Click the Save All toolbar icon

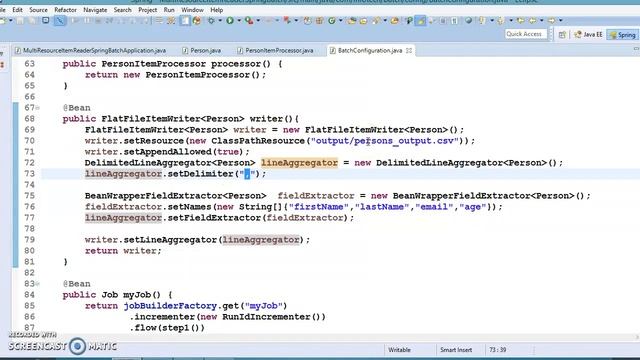click(x=32, y=20)
